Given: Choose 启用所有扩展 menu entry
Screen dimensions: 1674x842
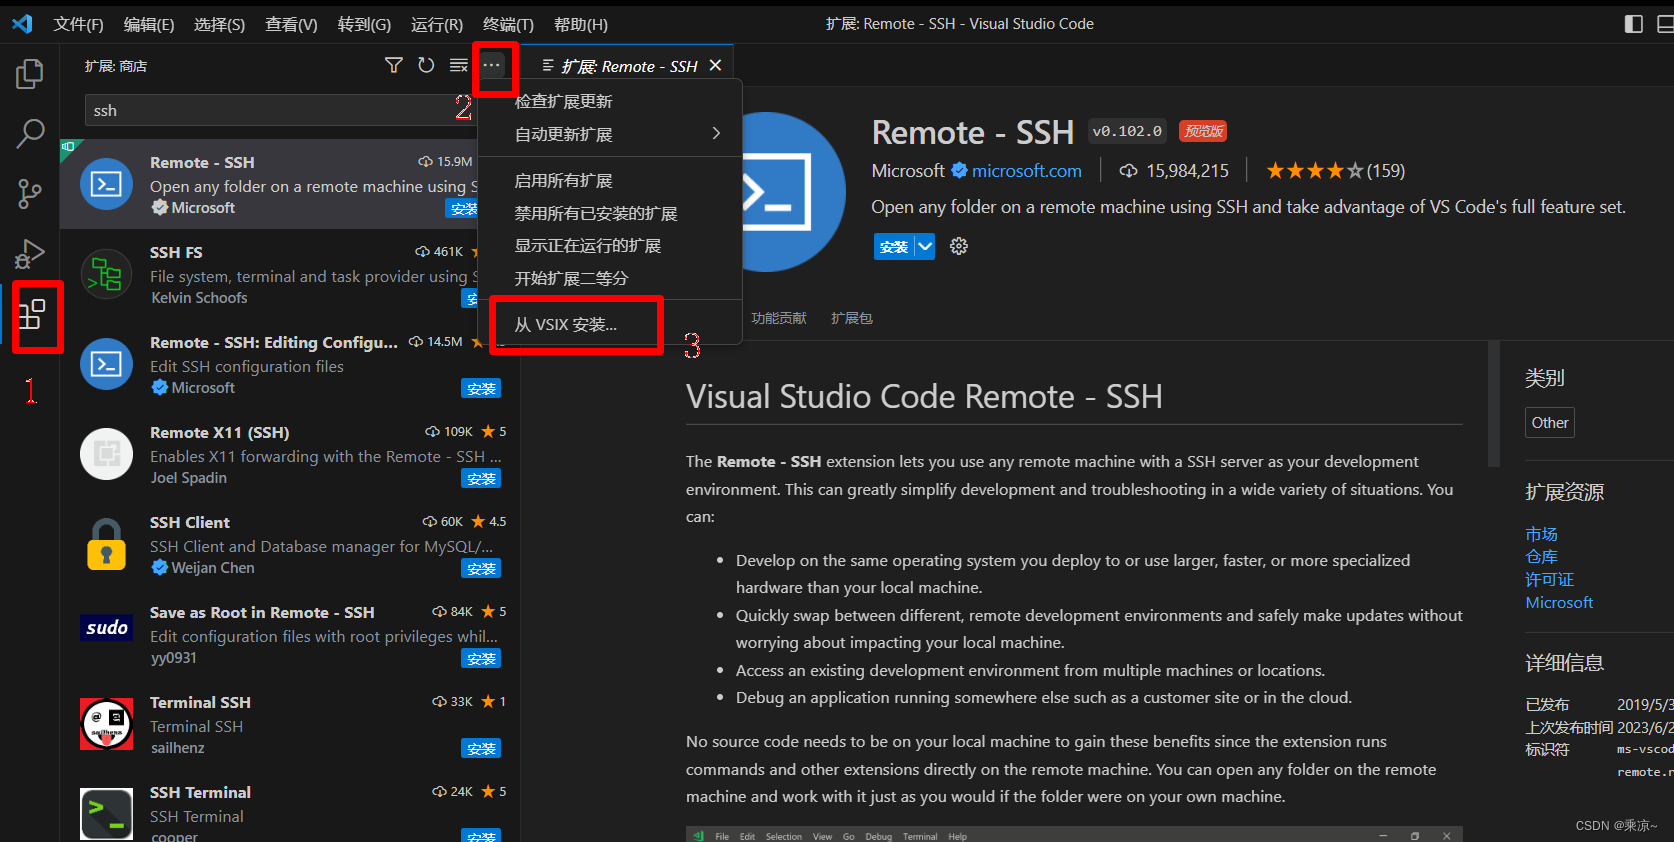Looking at the screenshot, I should [x=610, y=181].
